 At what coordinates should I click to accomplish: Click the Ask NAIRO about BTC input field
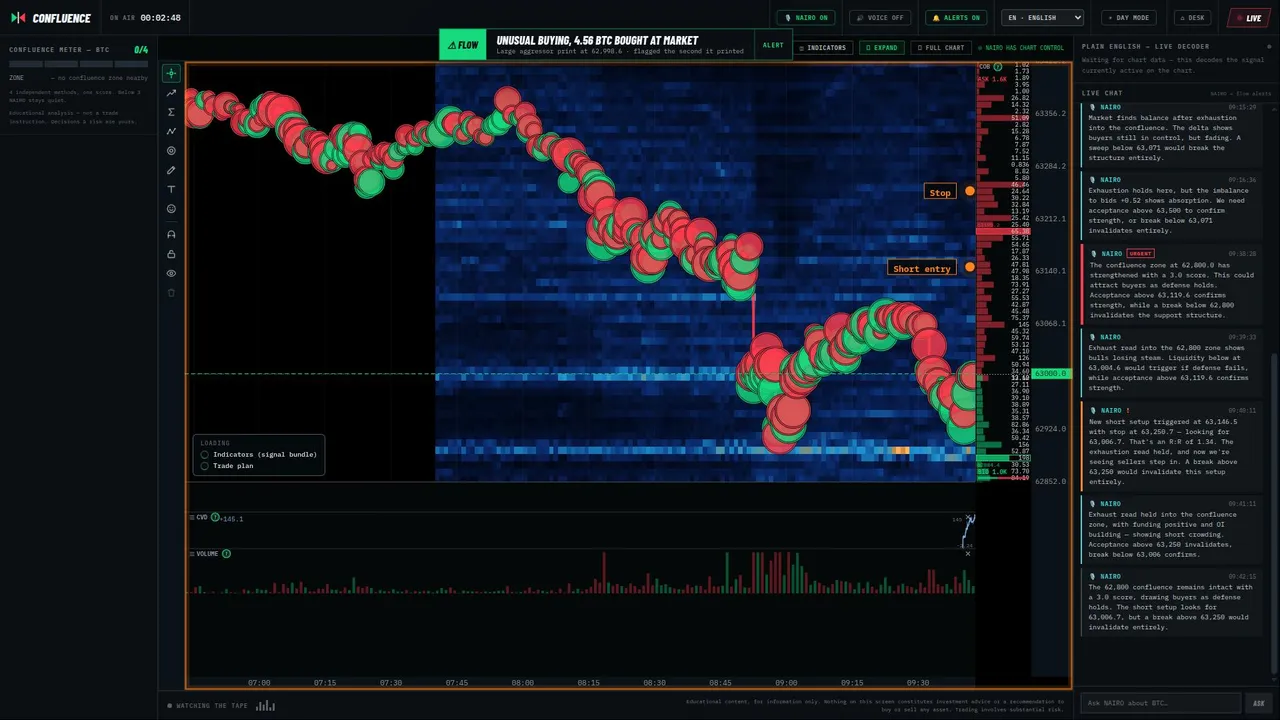1160,703
